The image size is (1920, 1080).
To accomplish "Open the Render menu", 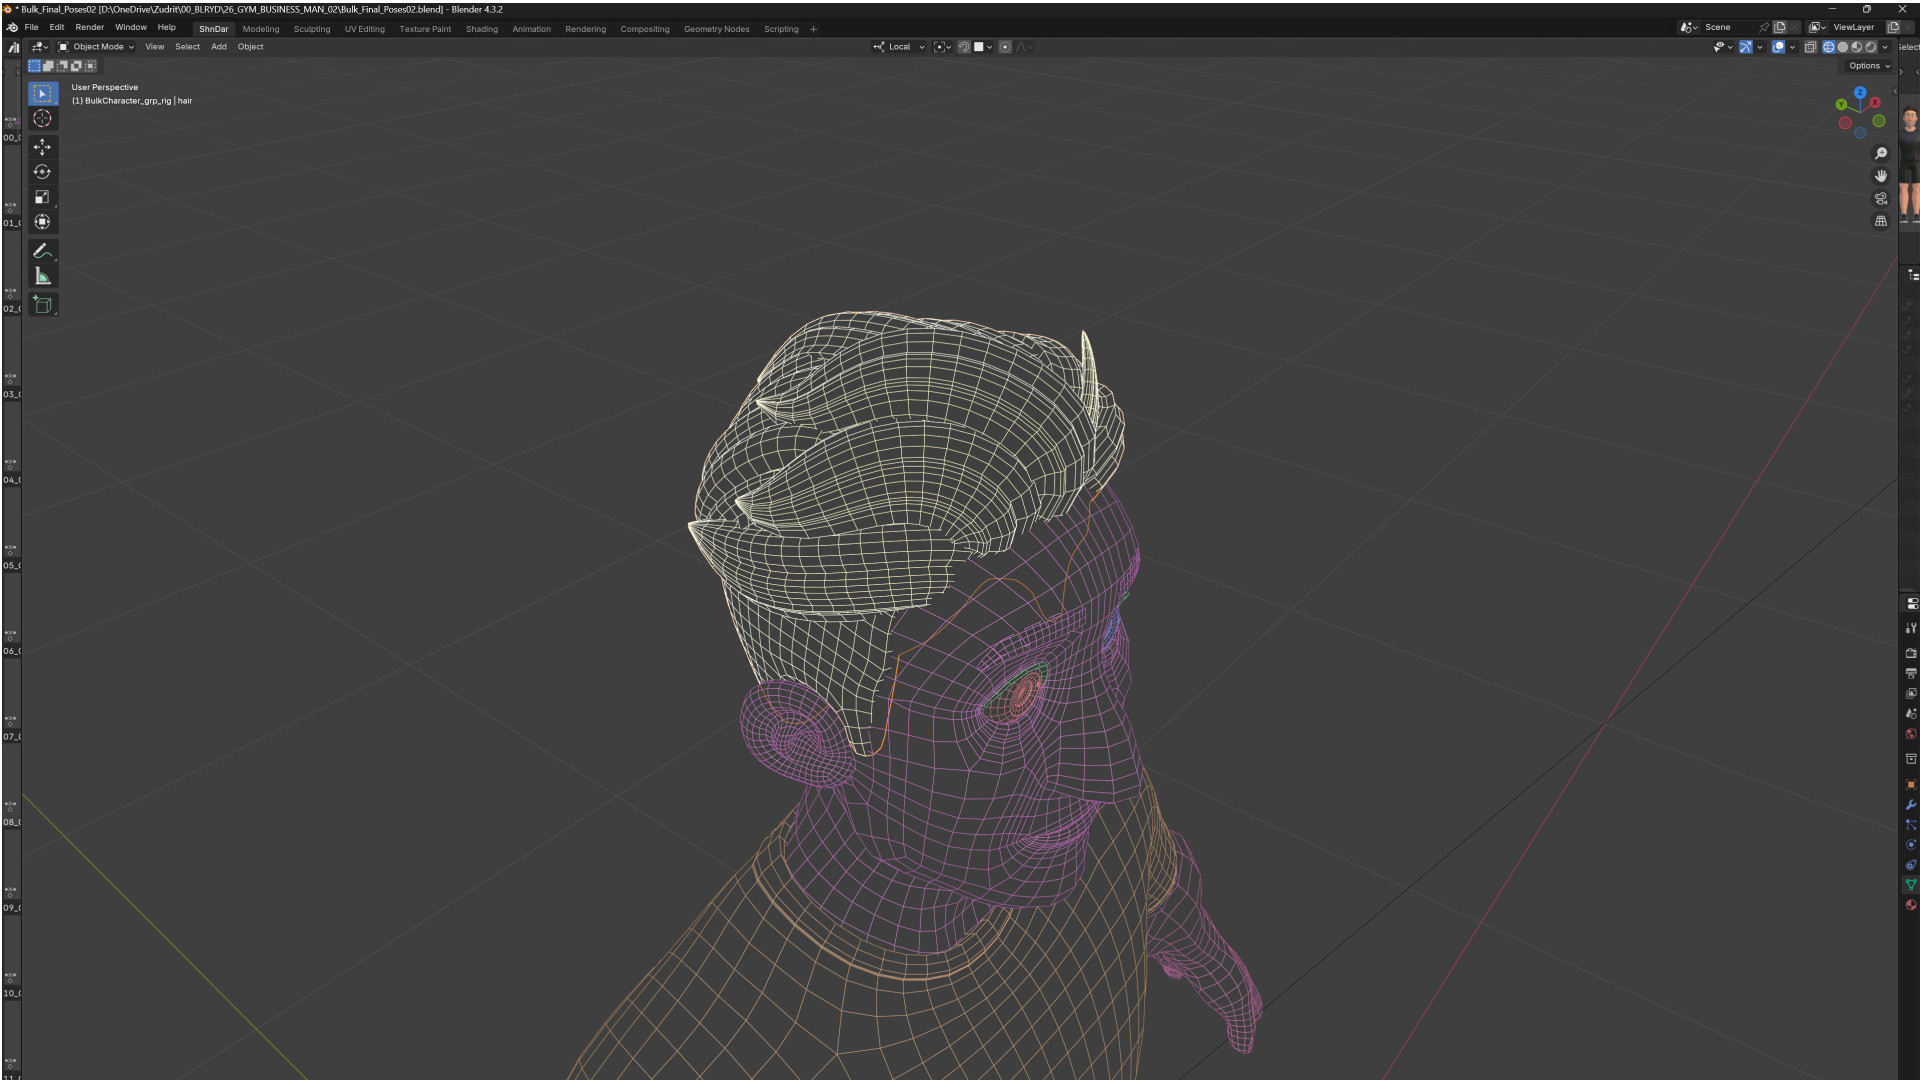I will click(x=89, y=28).
